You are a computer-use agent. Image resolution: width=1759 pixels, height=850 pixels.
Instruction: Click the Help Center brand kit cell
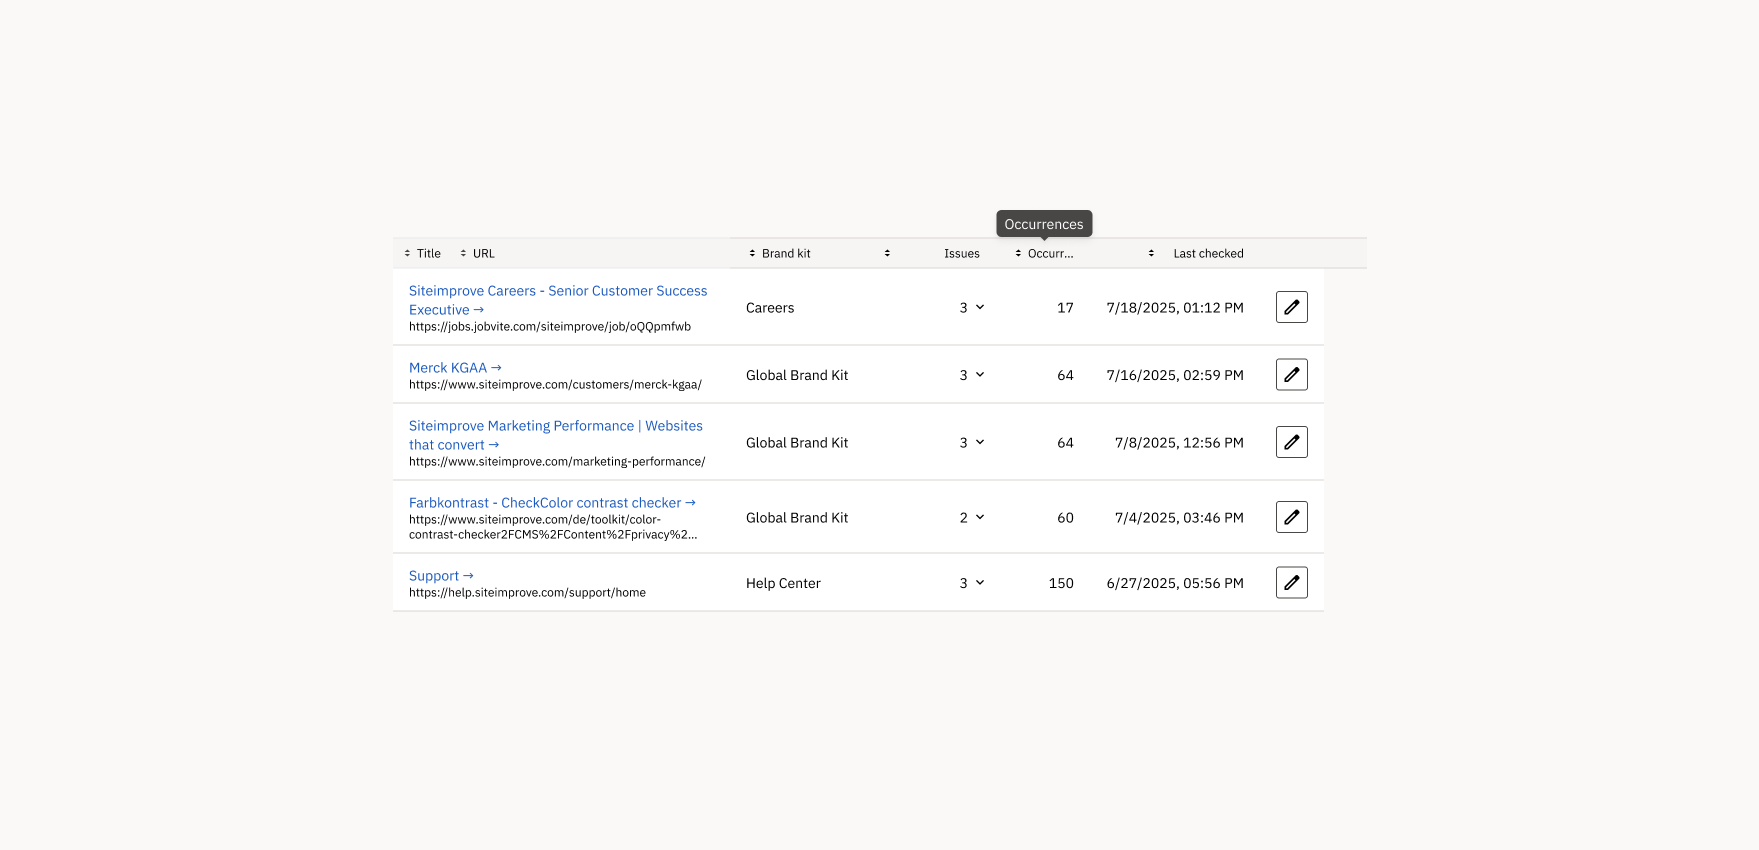[x=783, y=583]
